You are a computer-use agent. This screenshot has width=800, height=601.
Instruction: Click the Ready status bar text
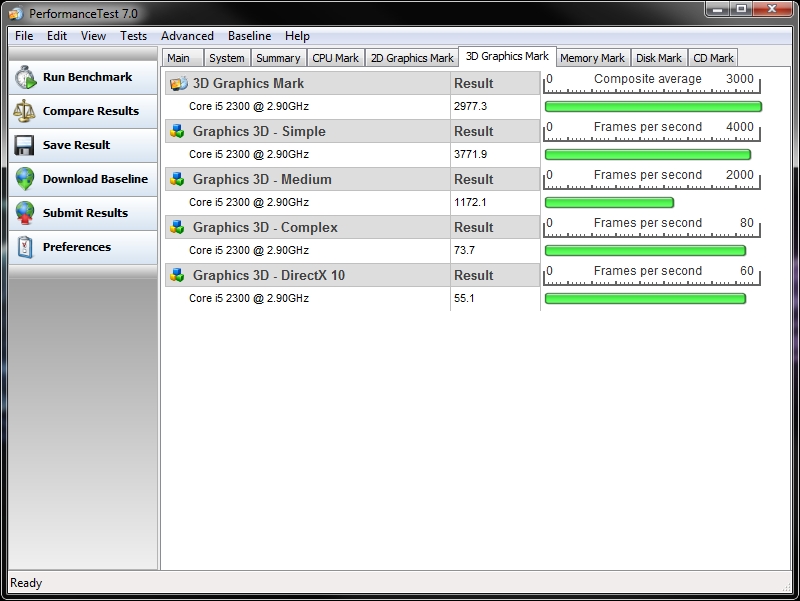(x=26, y=583)
